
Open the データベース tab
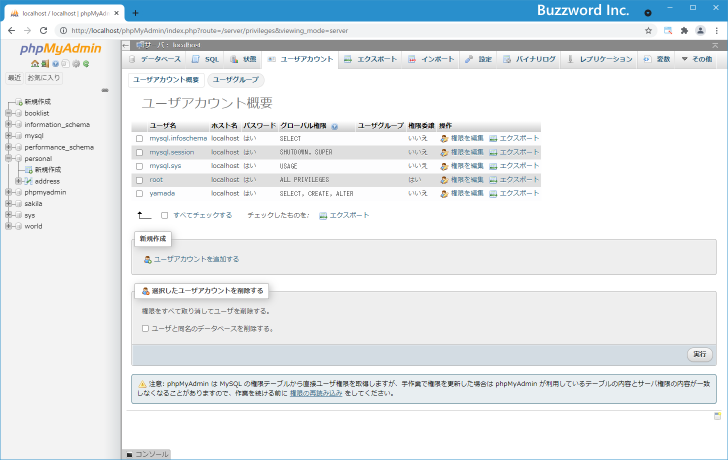tap(155, 59)
